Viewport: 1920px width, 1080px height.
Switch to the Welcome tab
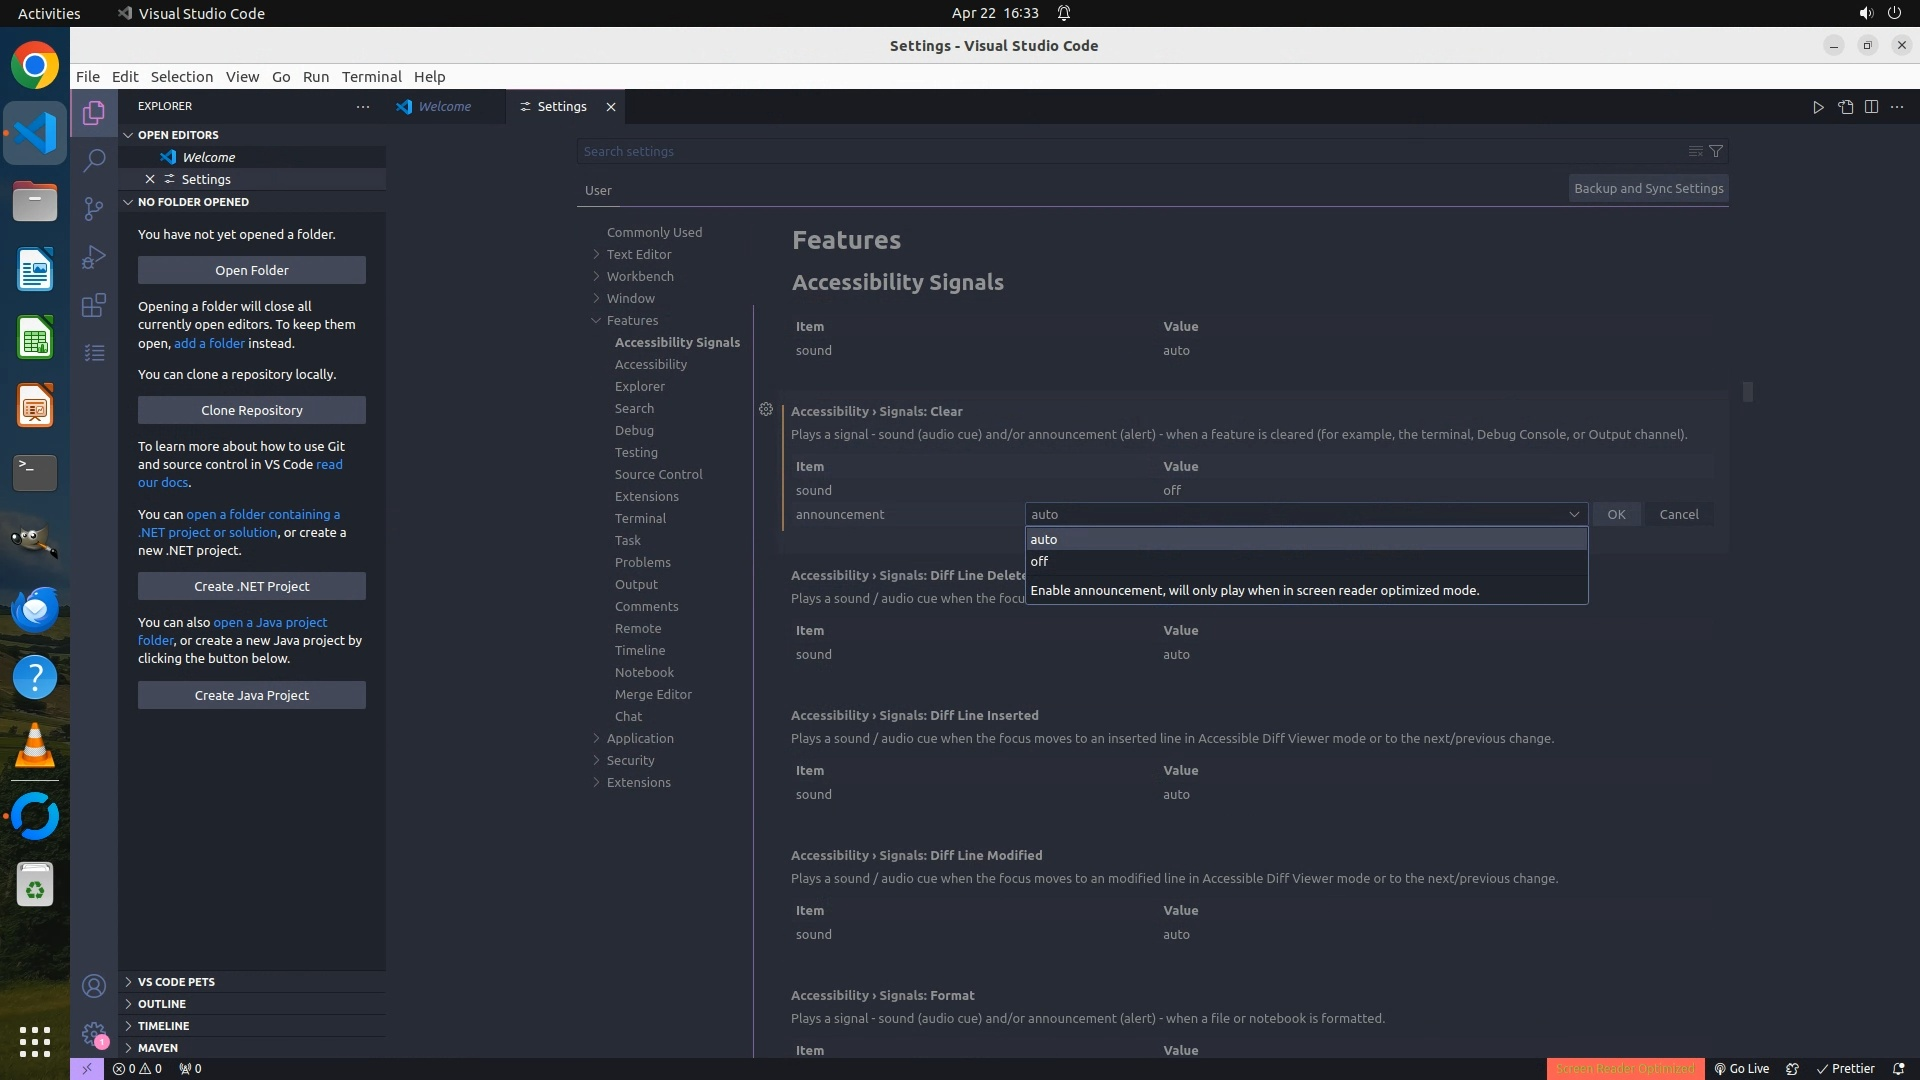(444, 107)
